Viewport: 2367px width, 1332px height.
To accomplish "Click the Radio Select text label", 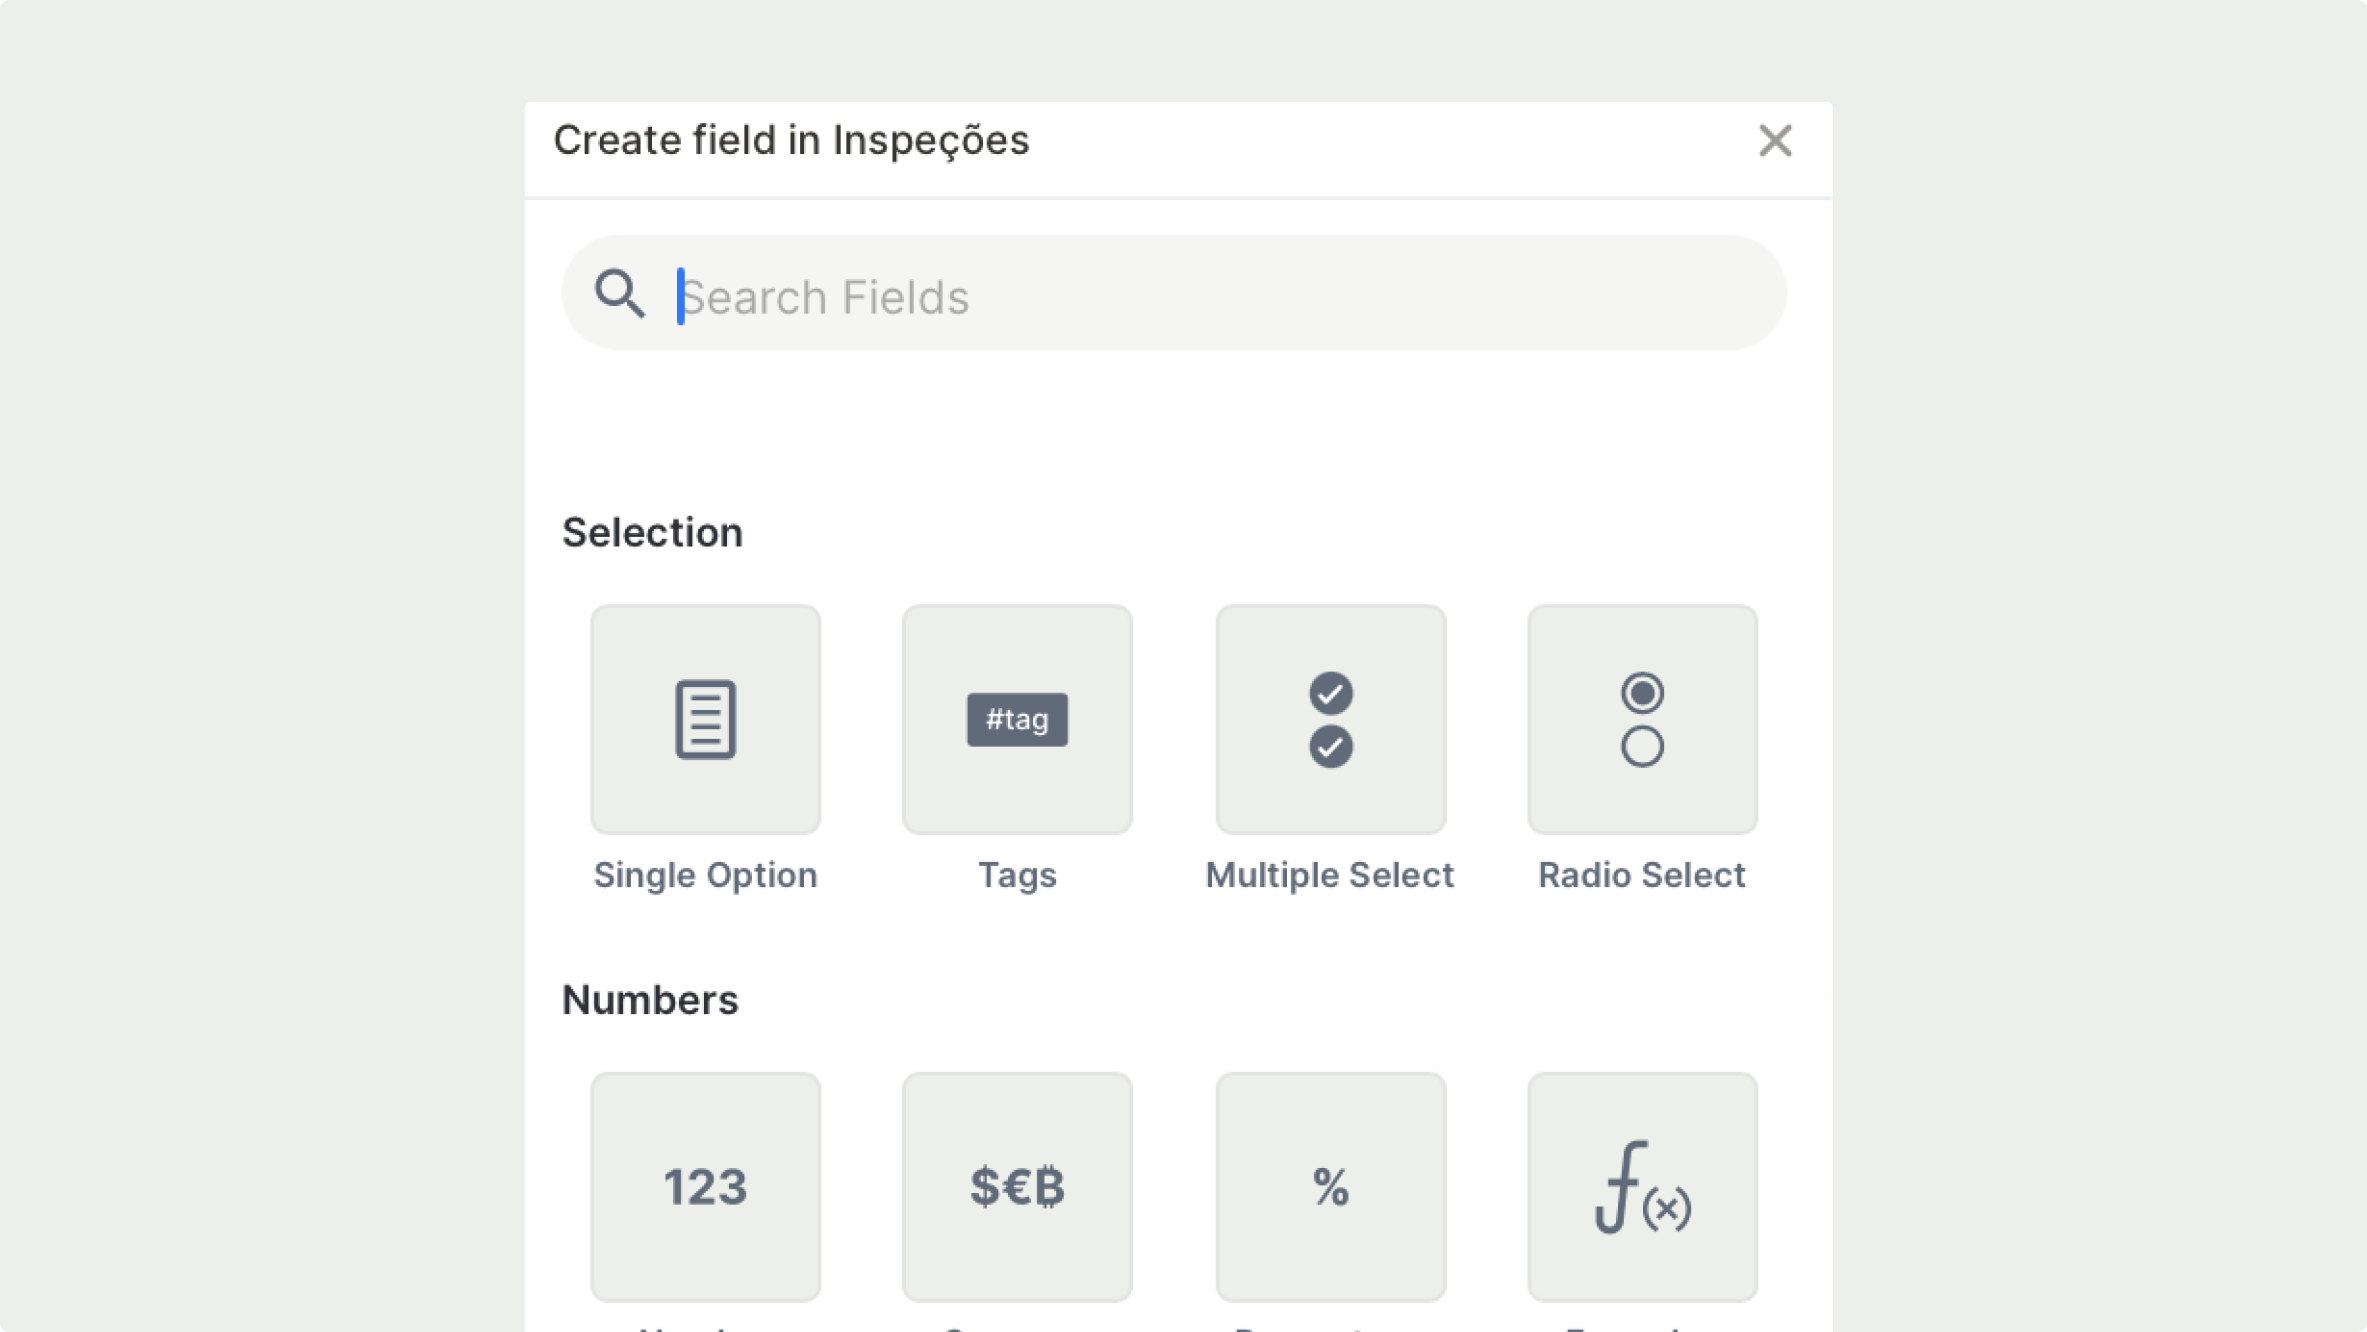I will click(x=1641, y=875).
